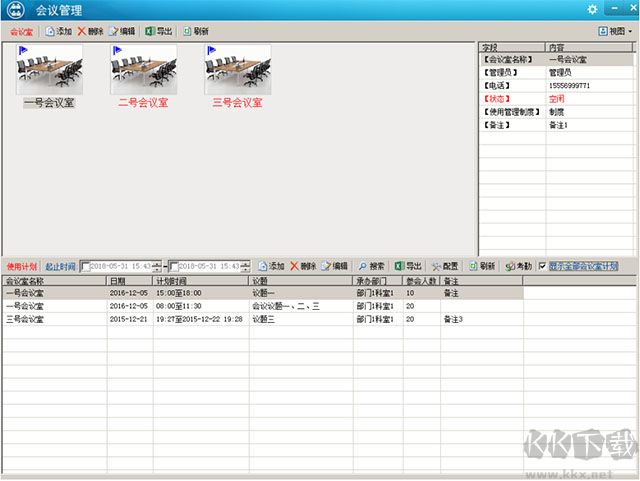Click 添加 in the usage plan toolbar
This screenshot has width=640, height=481.
click(x=271, y=266)
